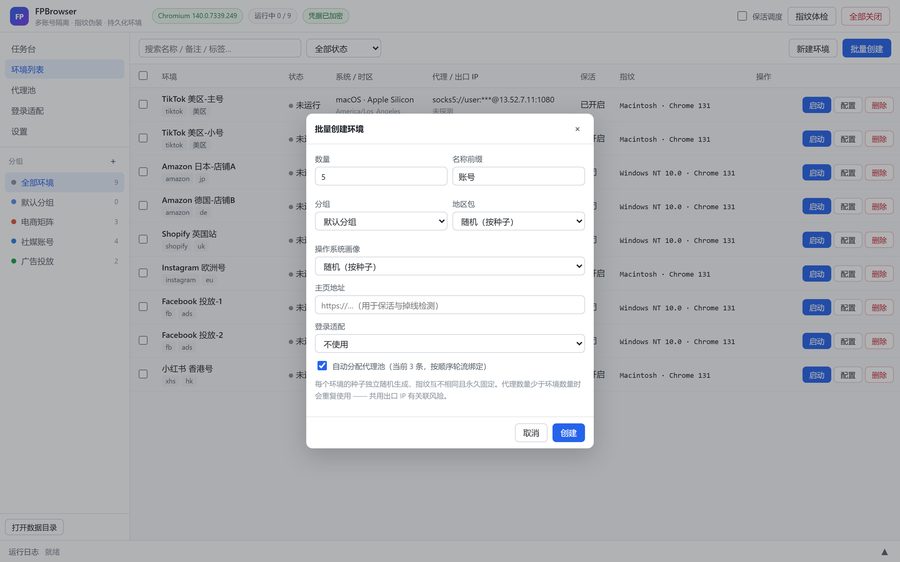Click the 凭据已加密 status badge

coord(325,16)
